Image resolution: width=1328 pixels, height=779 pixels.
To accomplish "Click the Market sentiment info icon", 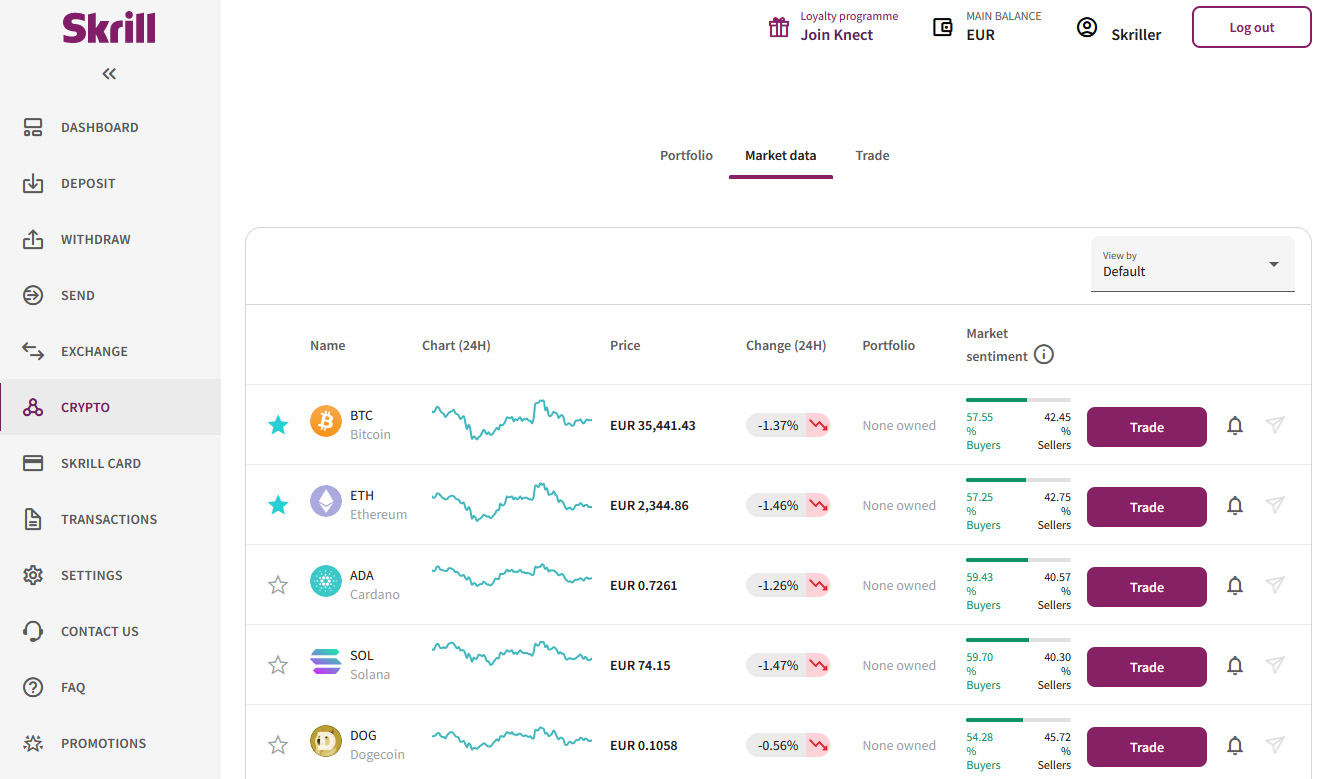I will point(1044,355).
